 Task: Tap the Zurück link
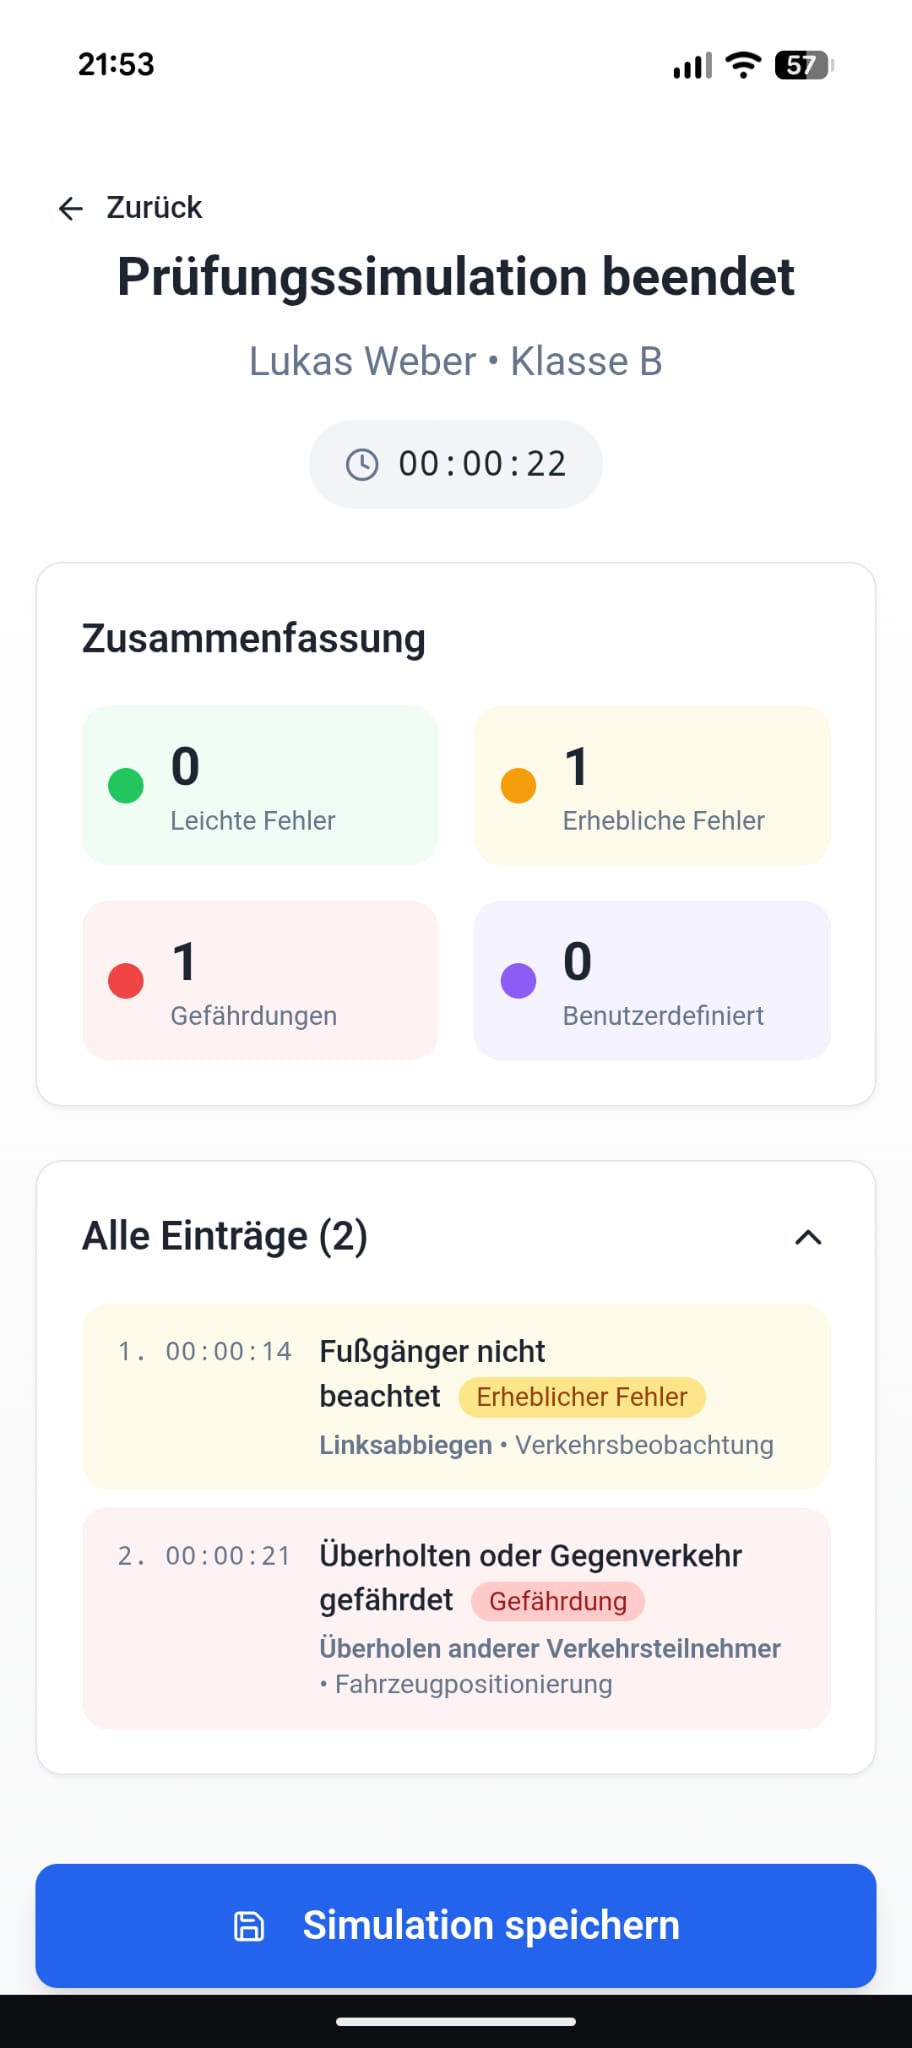(154, 208)
